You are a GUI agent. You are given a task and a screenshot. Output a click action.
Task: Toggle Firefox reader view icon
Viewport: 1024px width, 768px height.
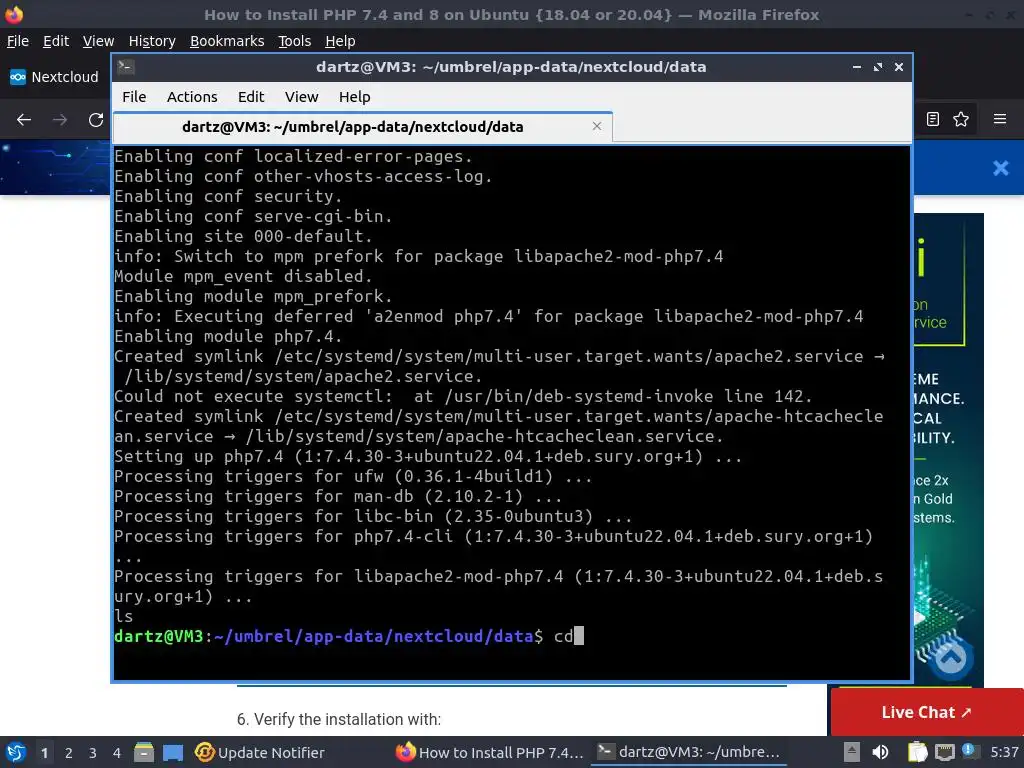click(933, 119)
